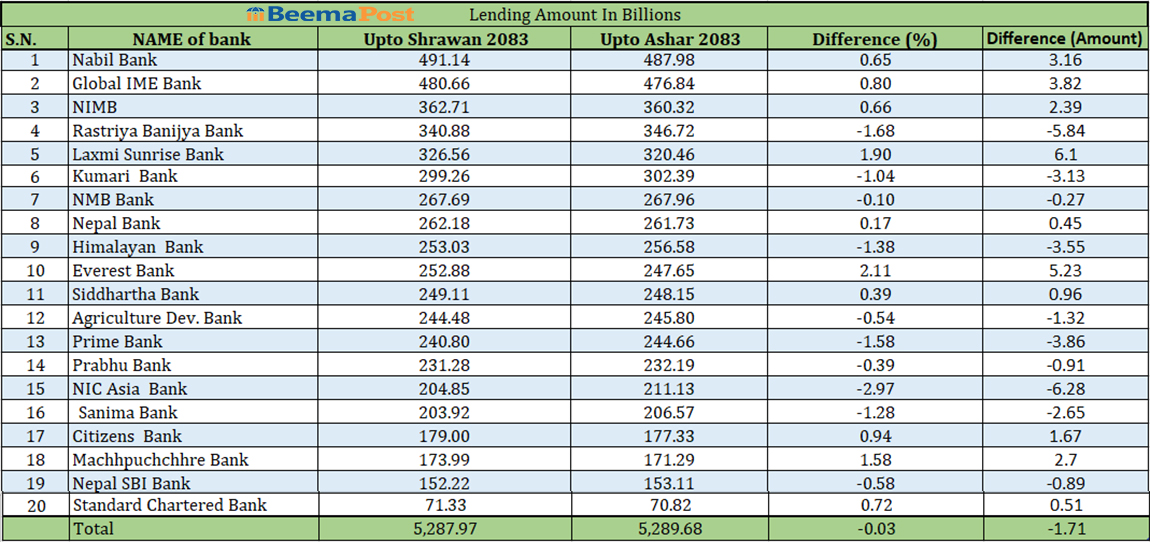This screenshot has height=542, width=1150.
Task: Click the 'Total' row label
Action: (93, 528)
